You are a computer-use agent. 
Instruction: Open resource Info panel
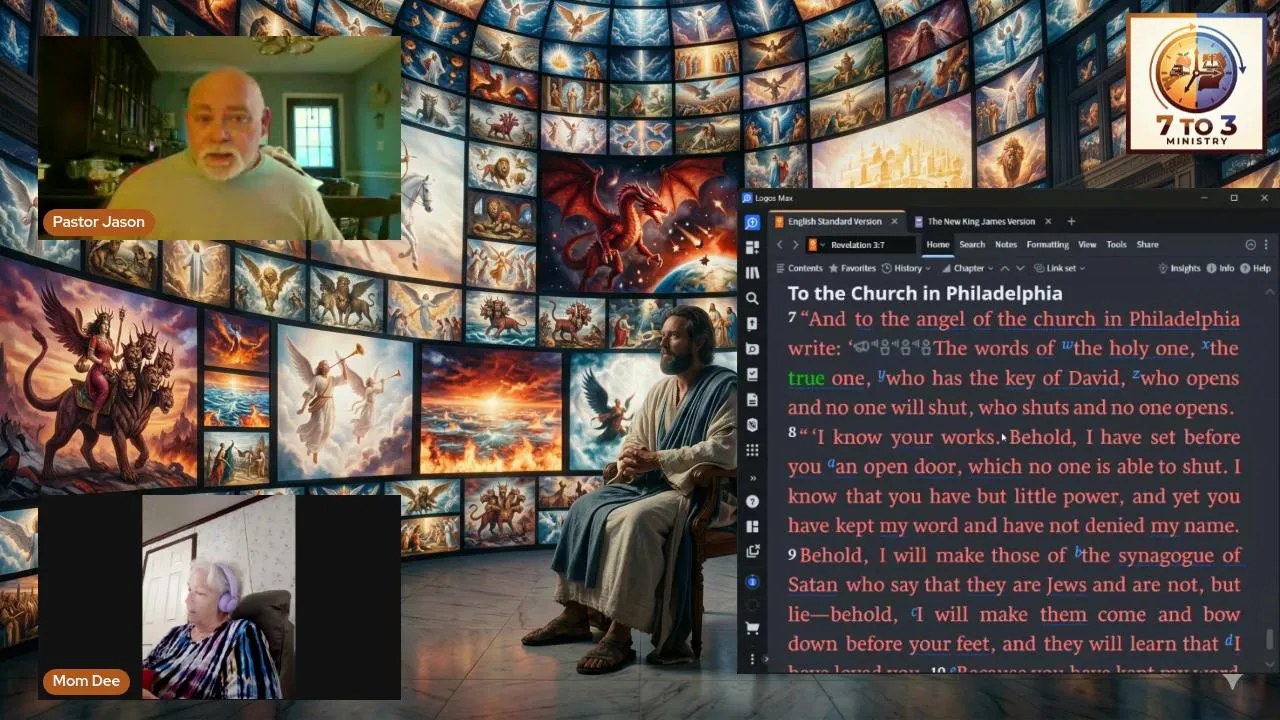tap(1221, 268)
